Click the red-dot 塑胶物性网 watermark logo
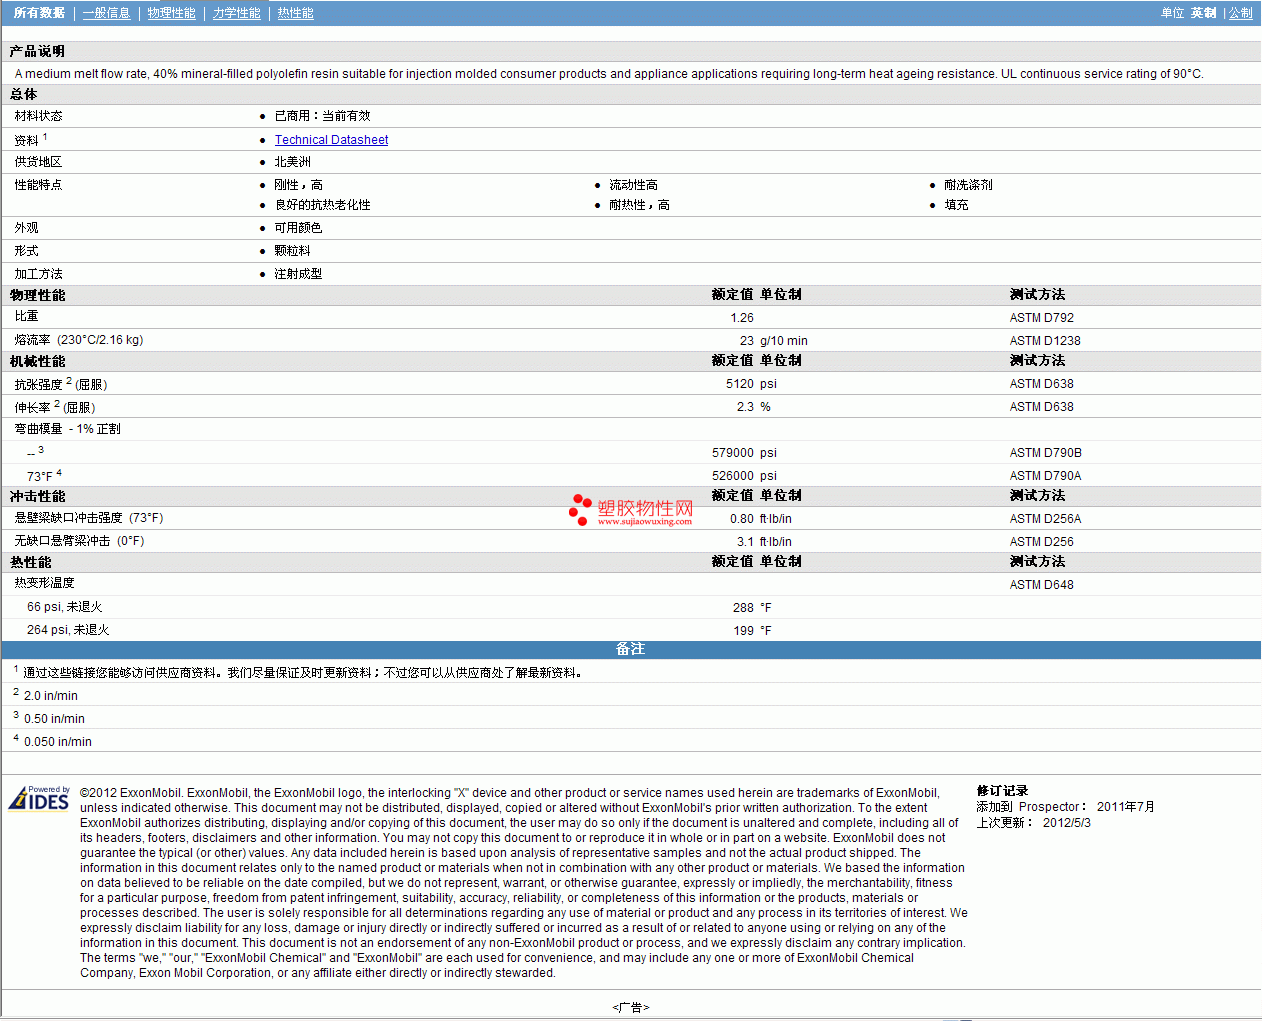Image resolution: width=1262 pixels, height=1021 pixels. point(631,509)
